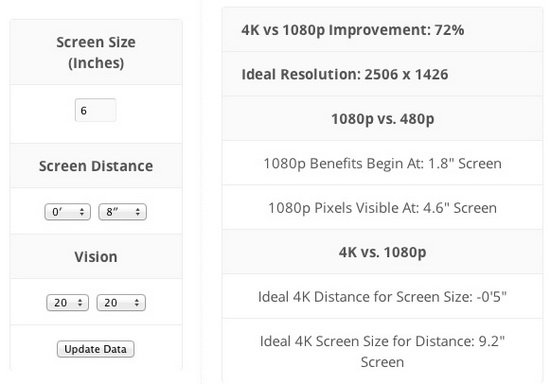Image resolution: width=550 pixels, height=384 pixels.
Task: Click the 1080p Pixels Visible At row
Action: [382, 208]
